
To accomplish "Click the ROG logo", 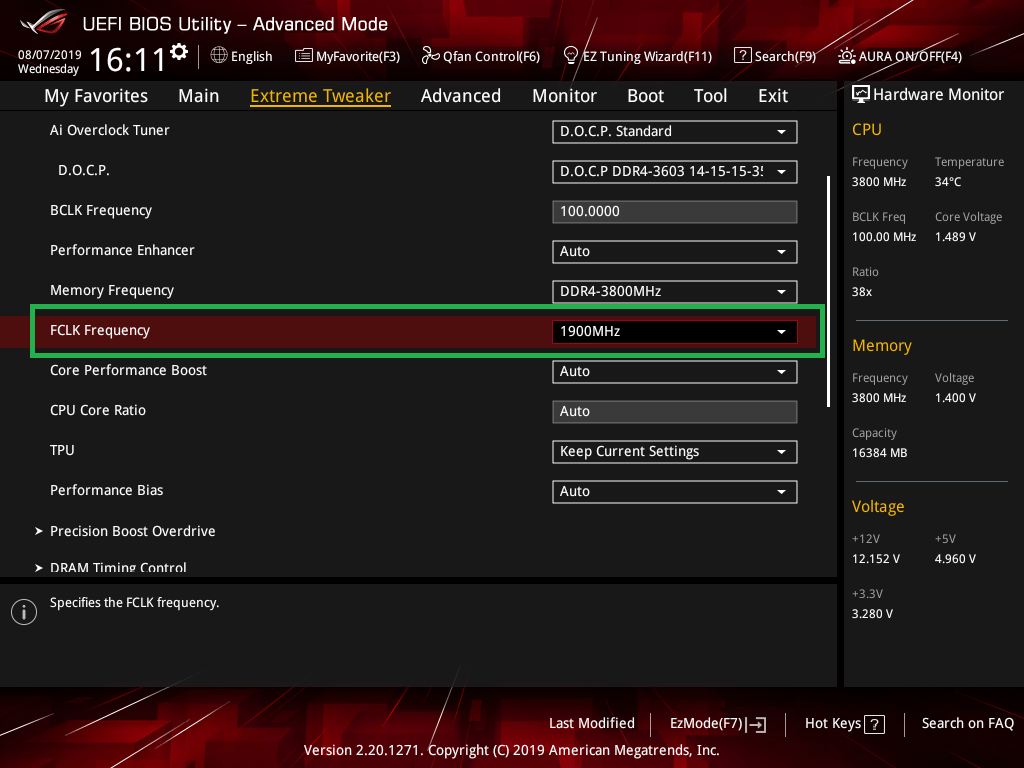I will (x=44, y=22).
